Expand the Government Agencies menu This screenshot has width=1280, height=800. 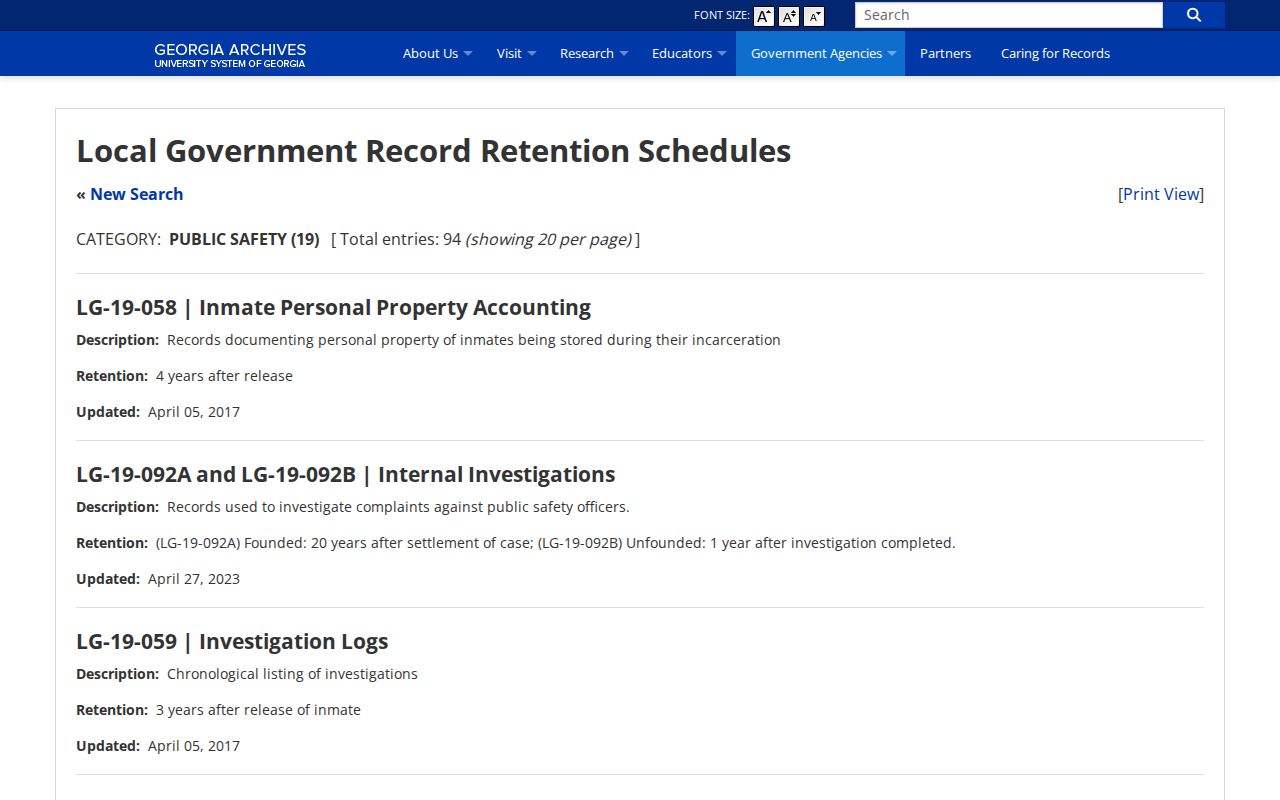coord(820,54)
